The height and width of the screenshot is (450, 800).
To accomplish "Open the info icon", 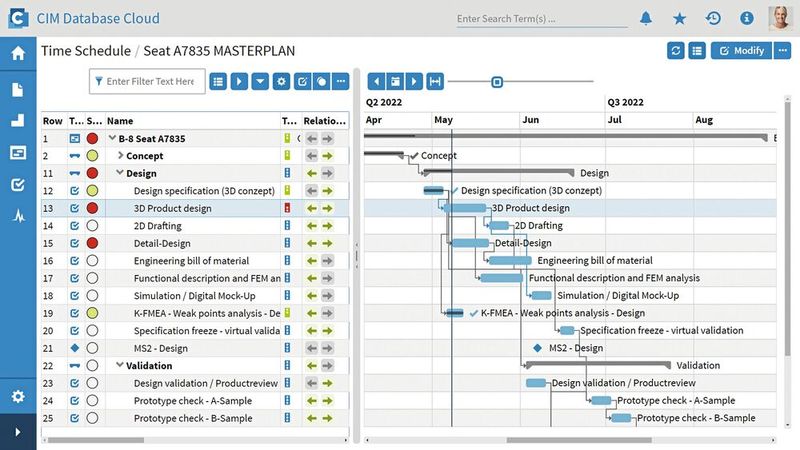I will tap(746, 18).
